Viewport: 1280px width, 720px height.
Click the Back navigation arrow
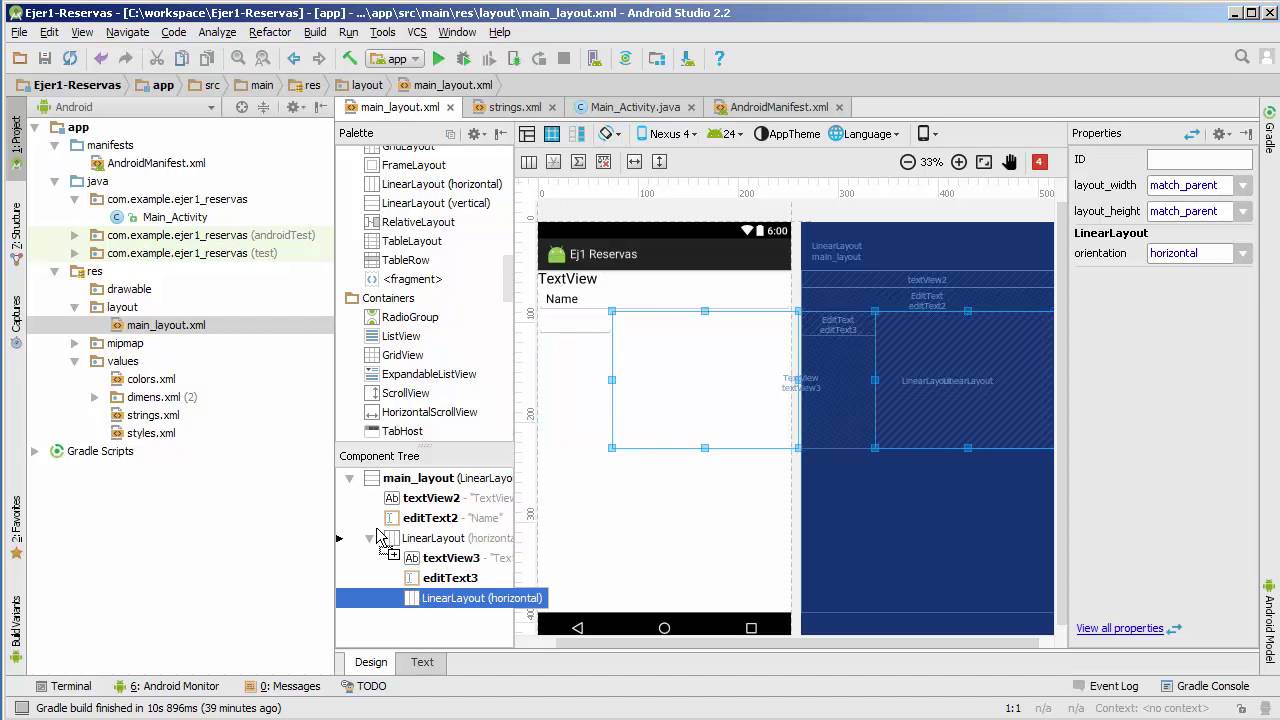coord(294,59)
